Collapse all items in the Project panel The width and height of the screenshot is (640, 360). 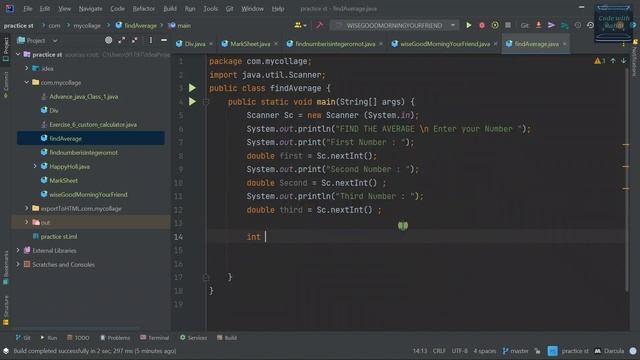135,40
